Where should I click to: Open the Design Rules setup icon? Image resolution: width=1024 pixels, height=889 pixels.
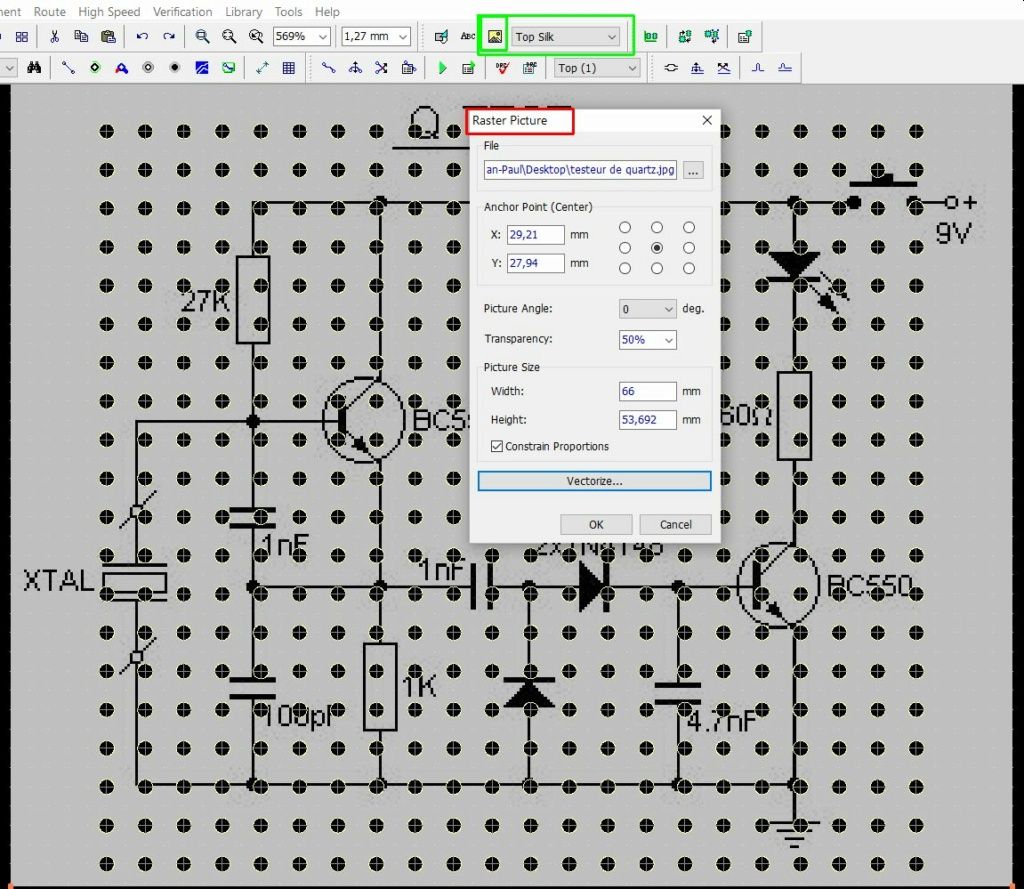(529, 68)
